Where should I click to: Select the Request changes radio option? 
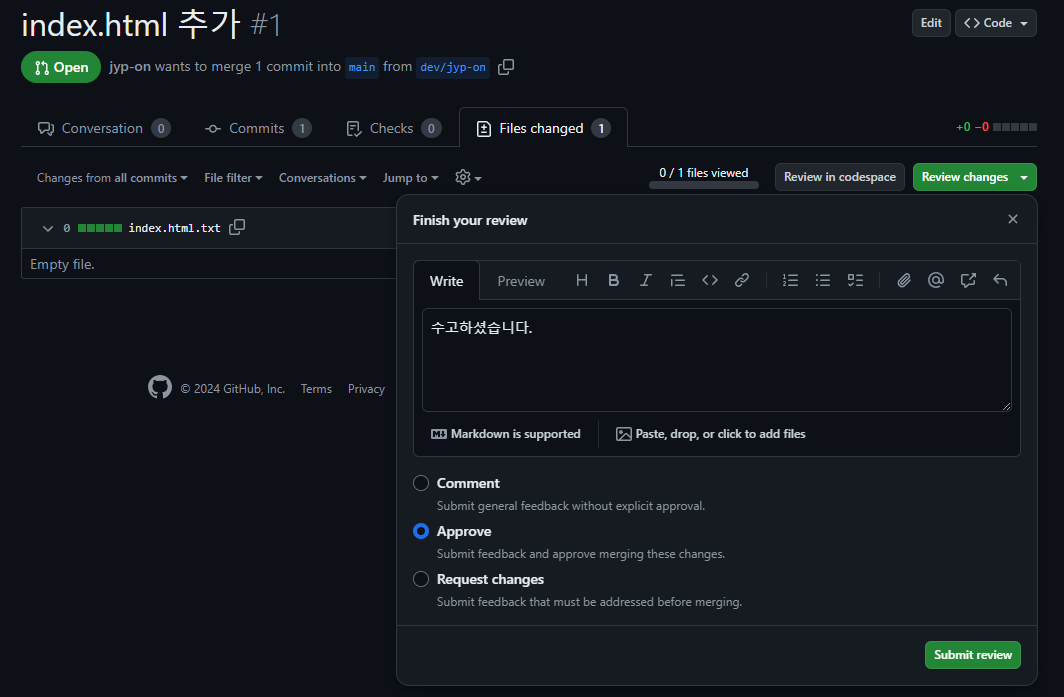point(421,580)
